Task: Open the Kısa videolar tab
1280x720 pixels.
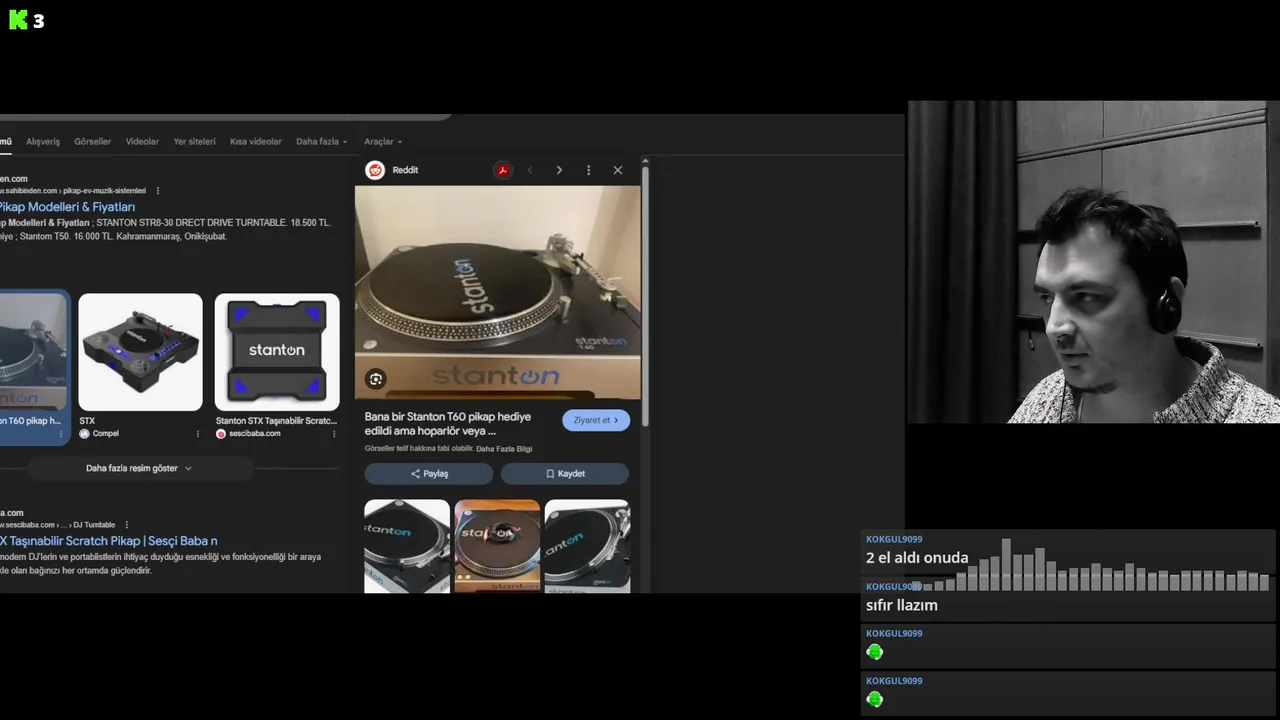Action: coord(256,142)
